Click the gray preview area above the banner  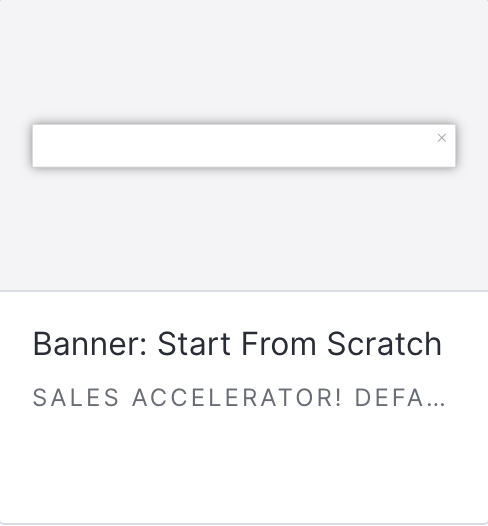point(244,62)
